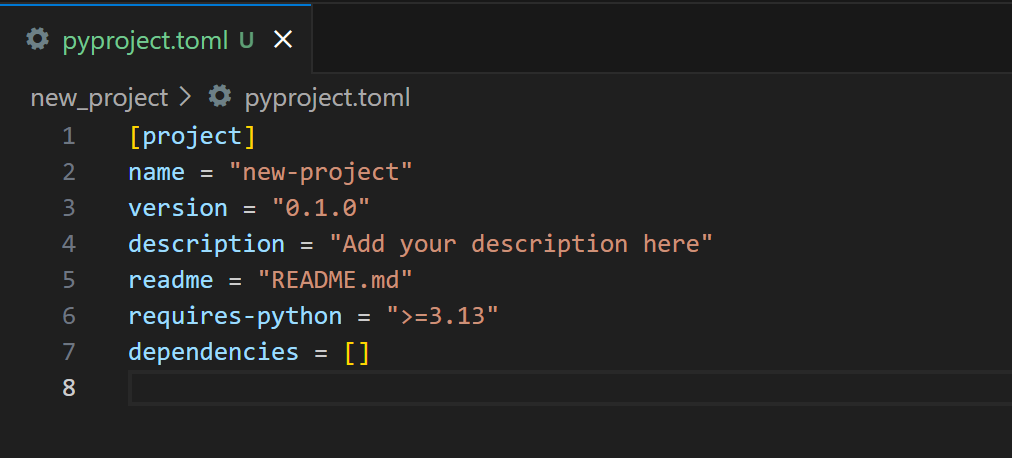
Task: Click the gear icon in the pyproject.toml tab
Action: coord(37,39)
